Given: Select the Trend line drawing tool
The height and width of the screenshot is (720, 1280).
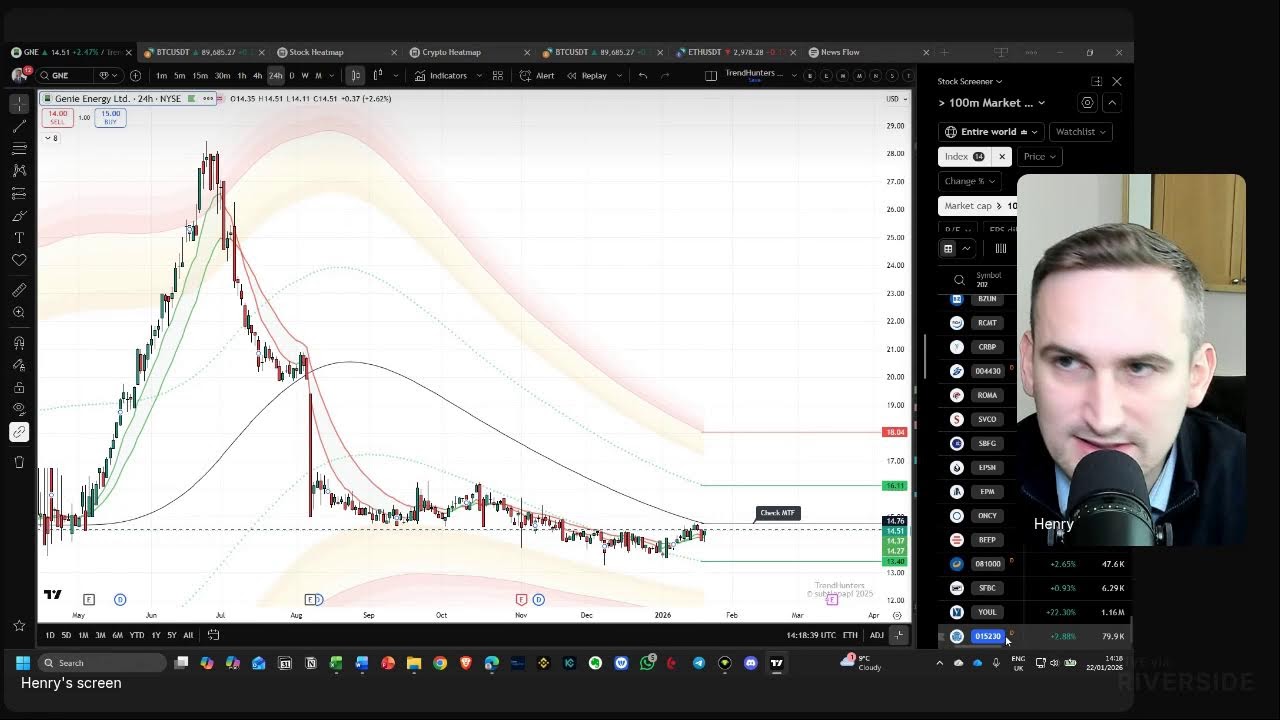Looking at the screenshot, I should coord(19,126).
